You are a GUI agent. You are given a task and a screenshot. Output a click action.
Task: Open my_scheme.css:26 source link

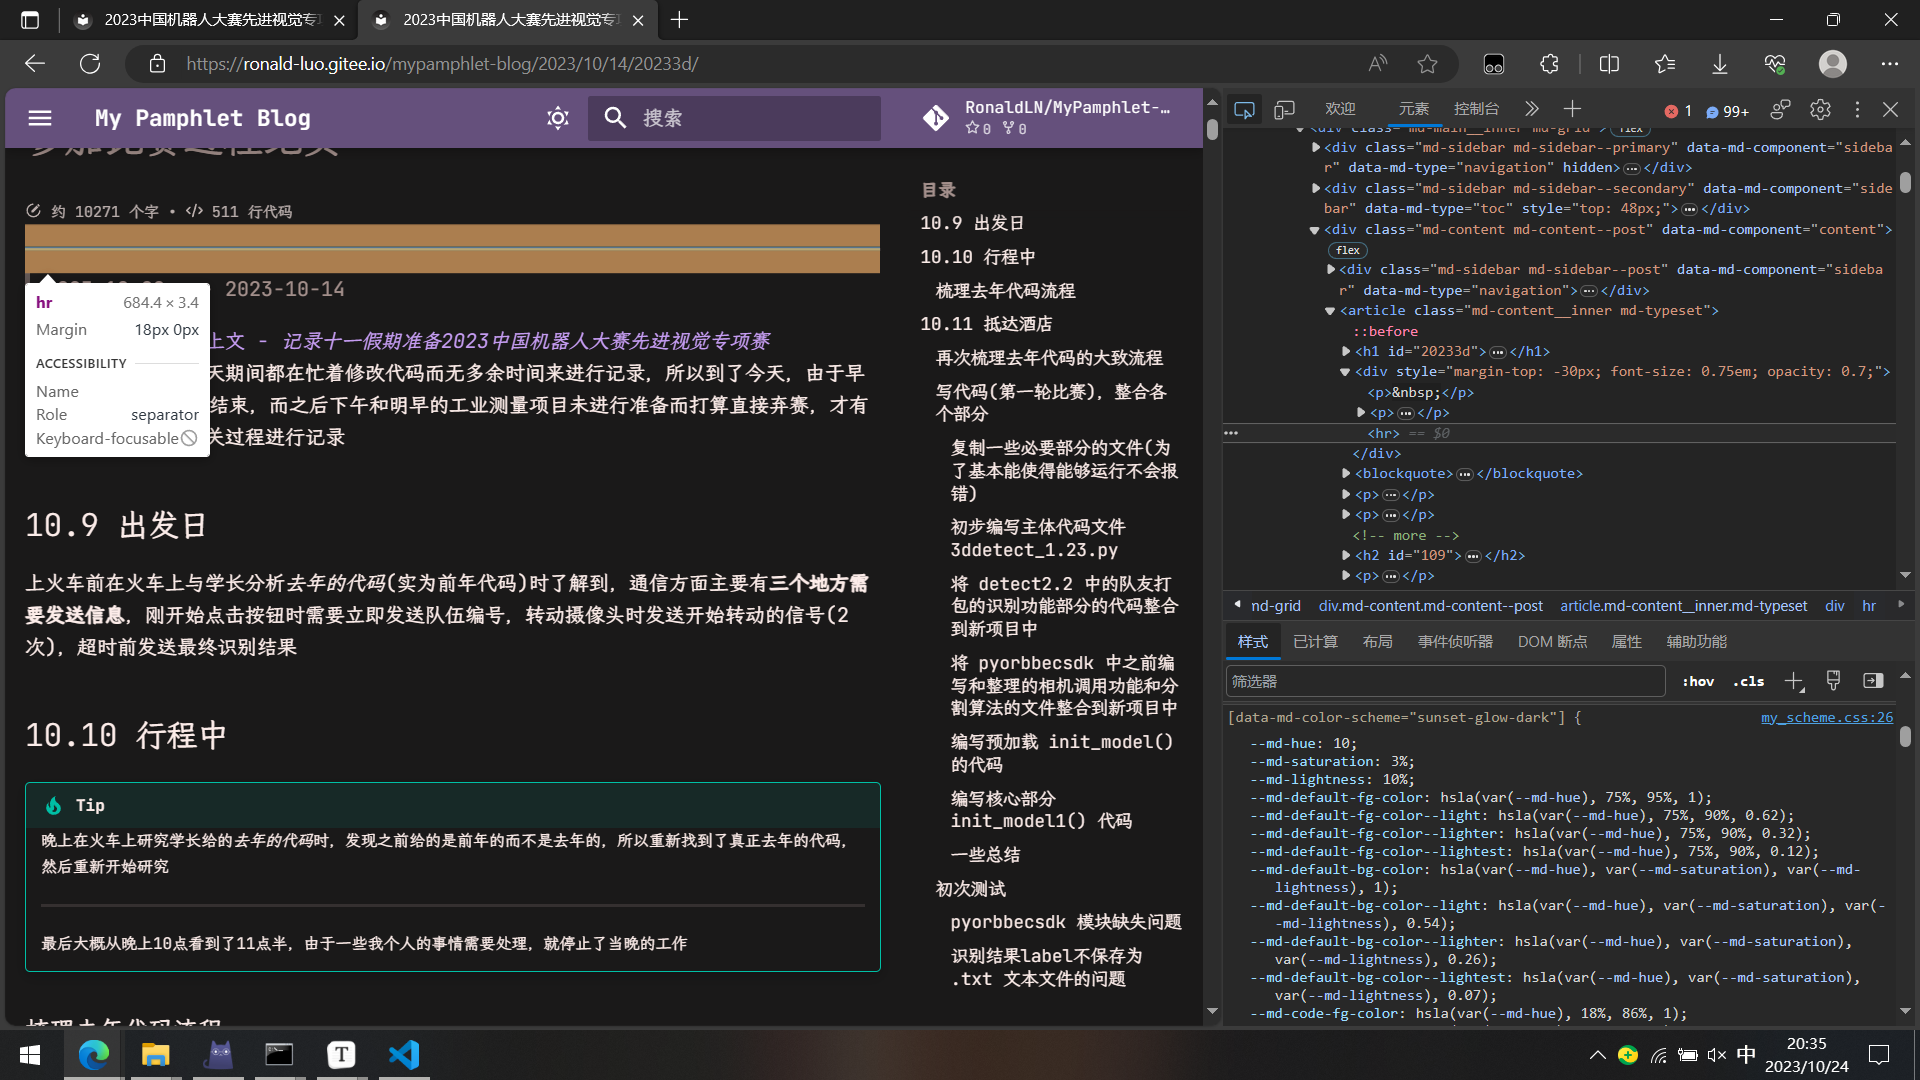pyautogui.click(x=1826, y=718)
